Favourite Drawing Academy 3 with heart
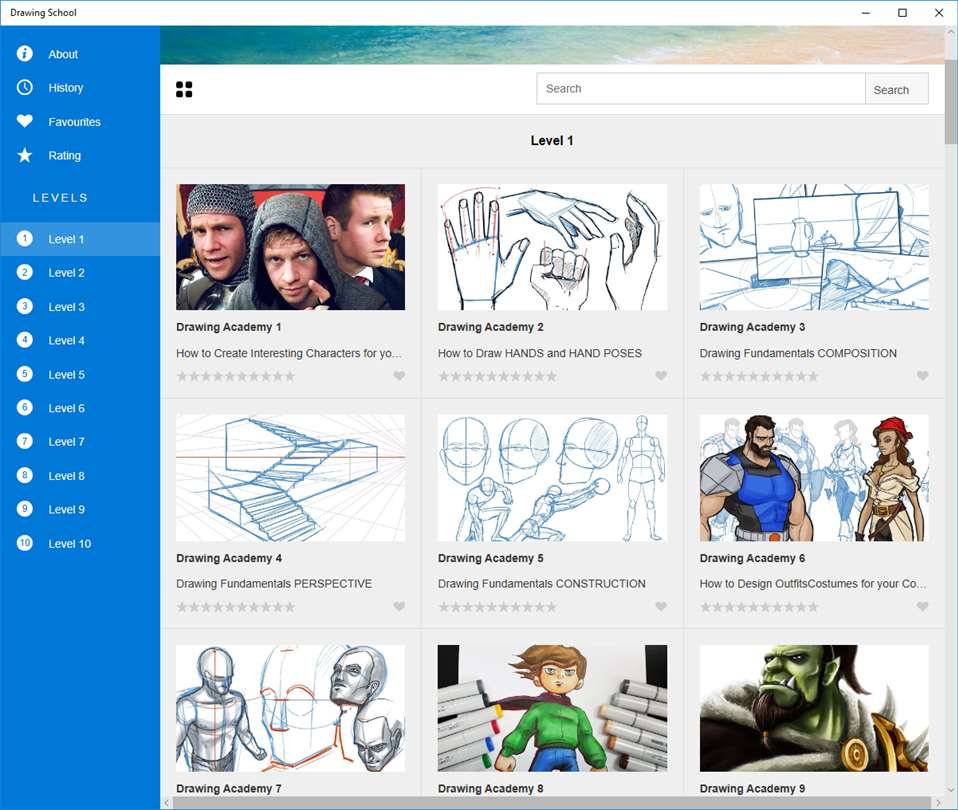Screen dimensions: 958x810 [x=923, y=376]
